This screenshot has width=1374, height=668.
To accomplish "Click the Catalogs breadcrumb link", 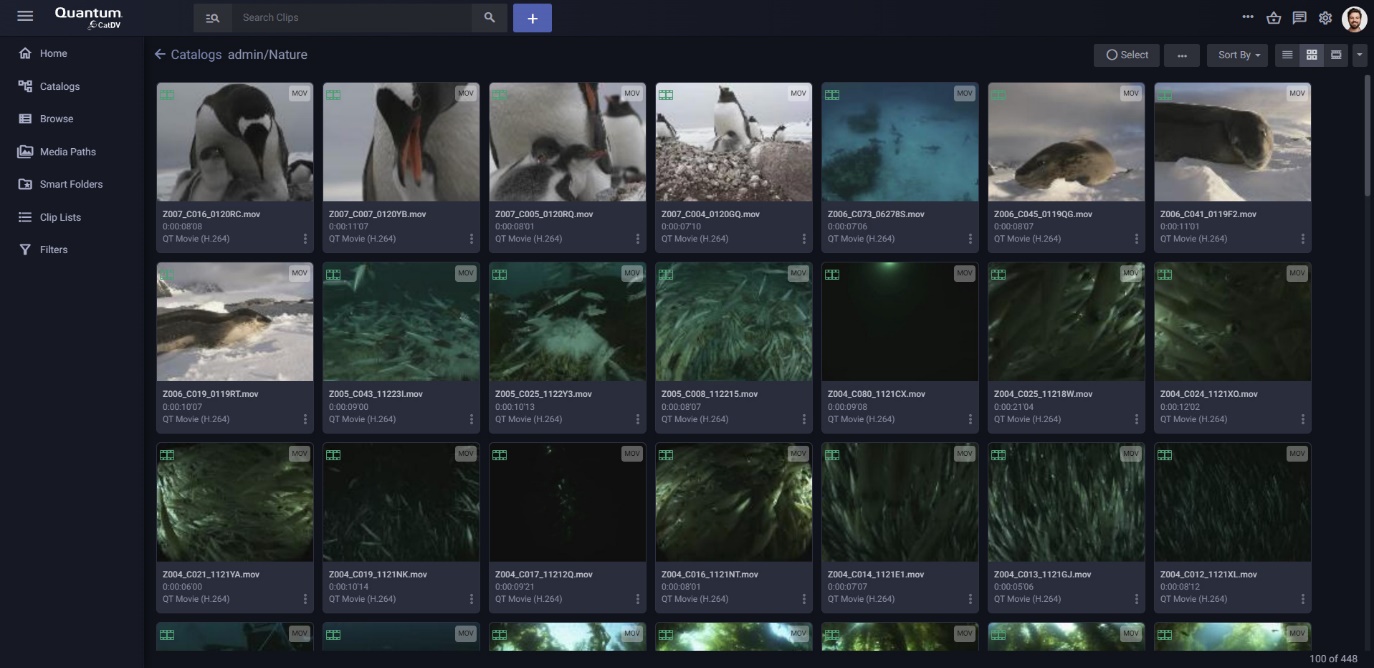I will tap(196, 55).
